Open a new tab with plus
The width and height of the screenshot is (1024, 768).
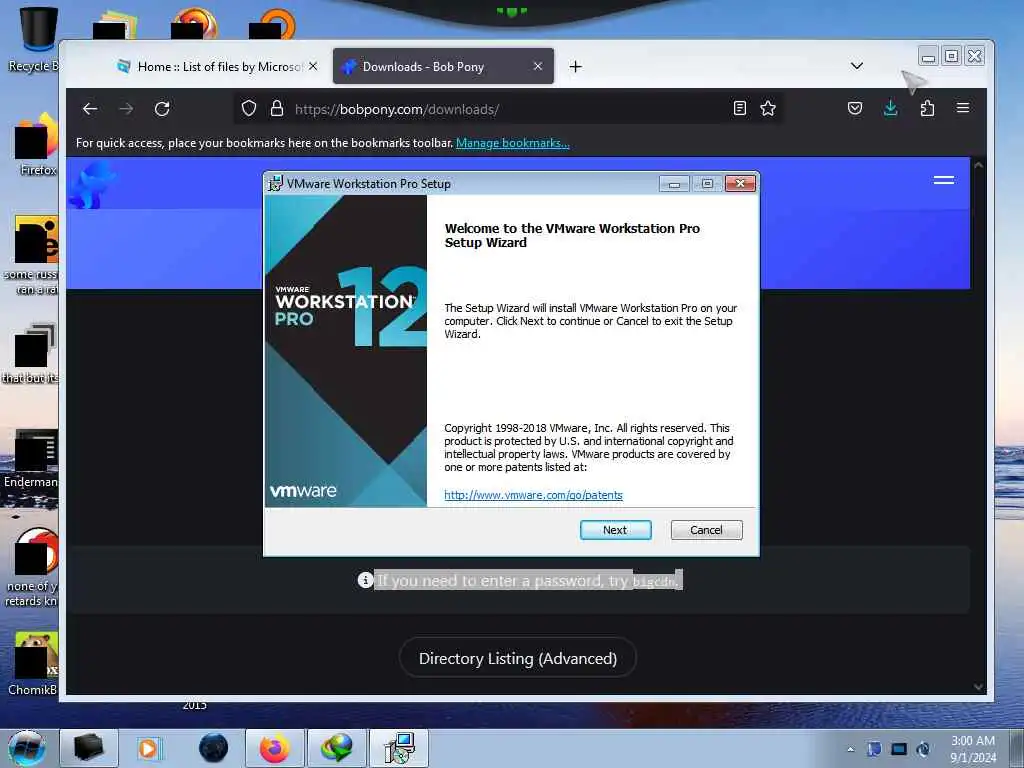tap(575, 67)
